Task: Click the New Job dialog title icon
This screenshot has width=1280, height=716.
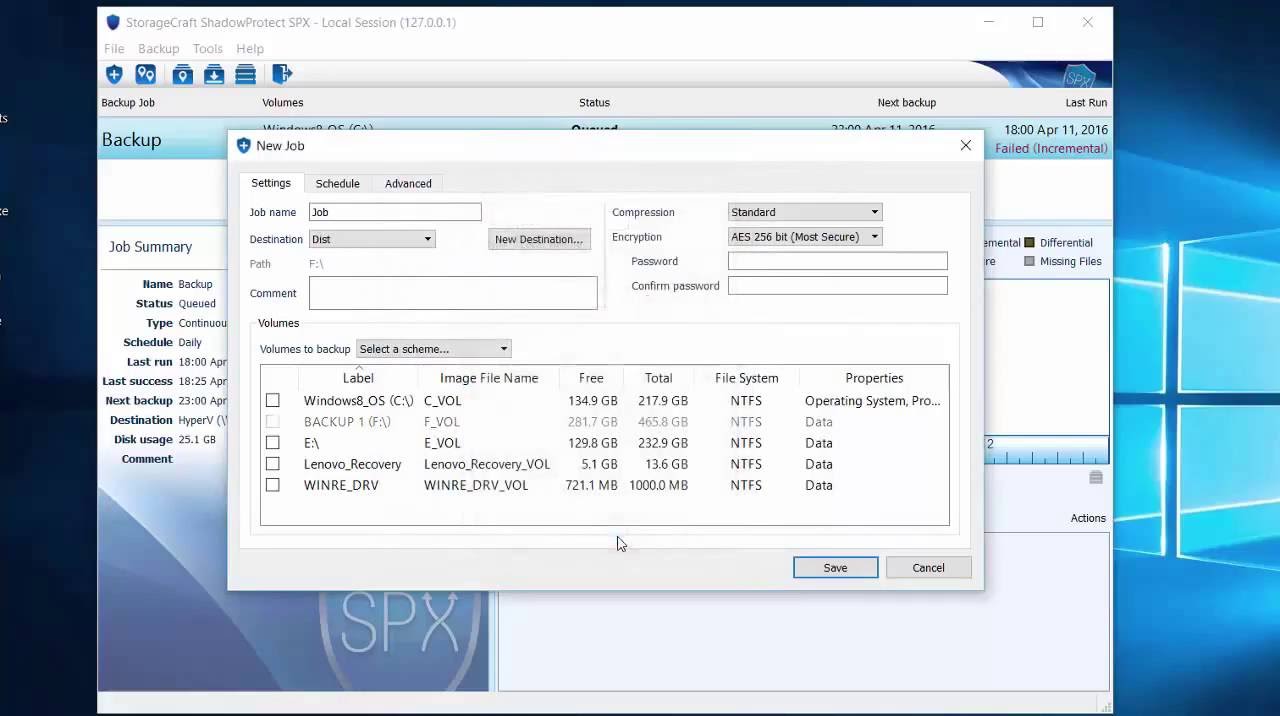Action: [243, 146]
